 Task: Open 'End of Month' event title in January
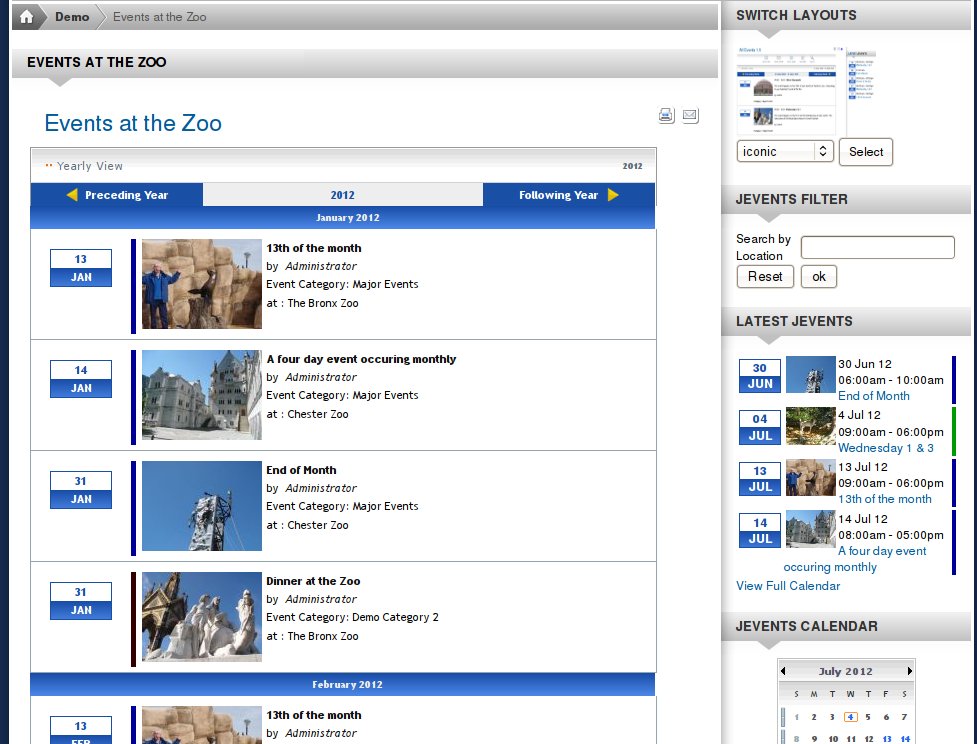click(301, 470)
